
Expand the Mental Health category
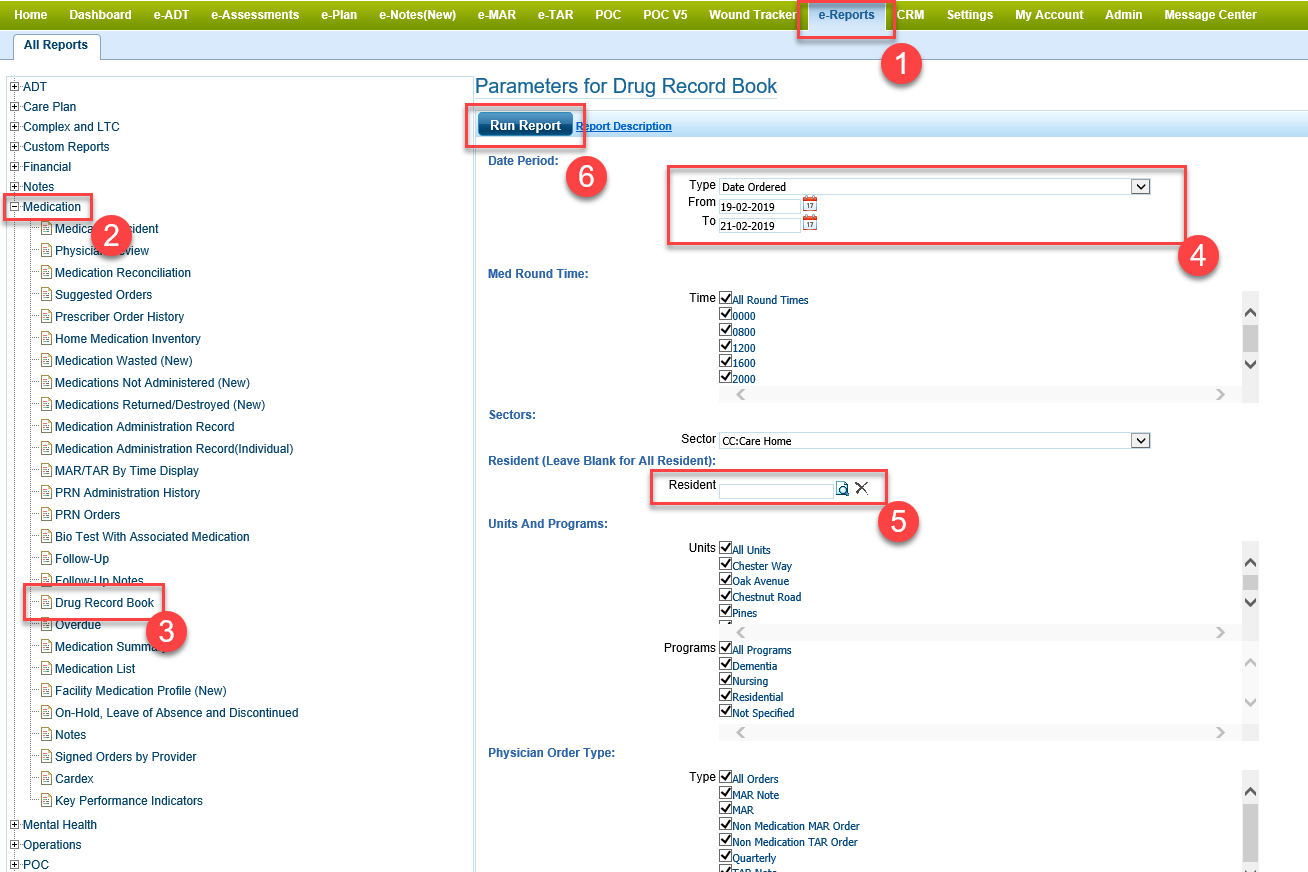point(15,824)
